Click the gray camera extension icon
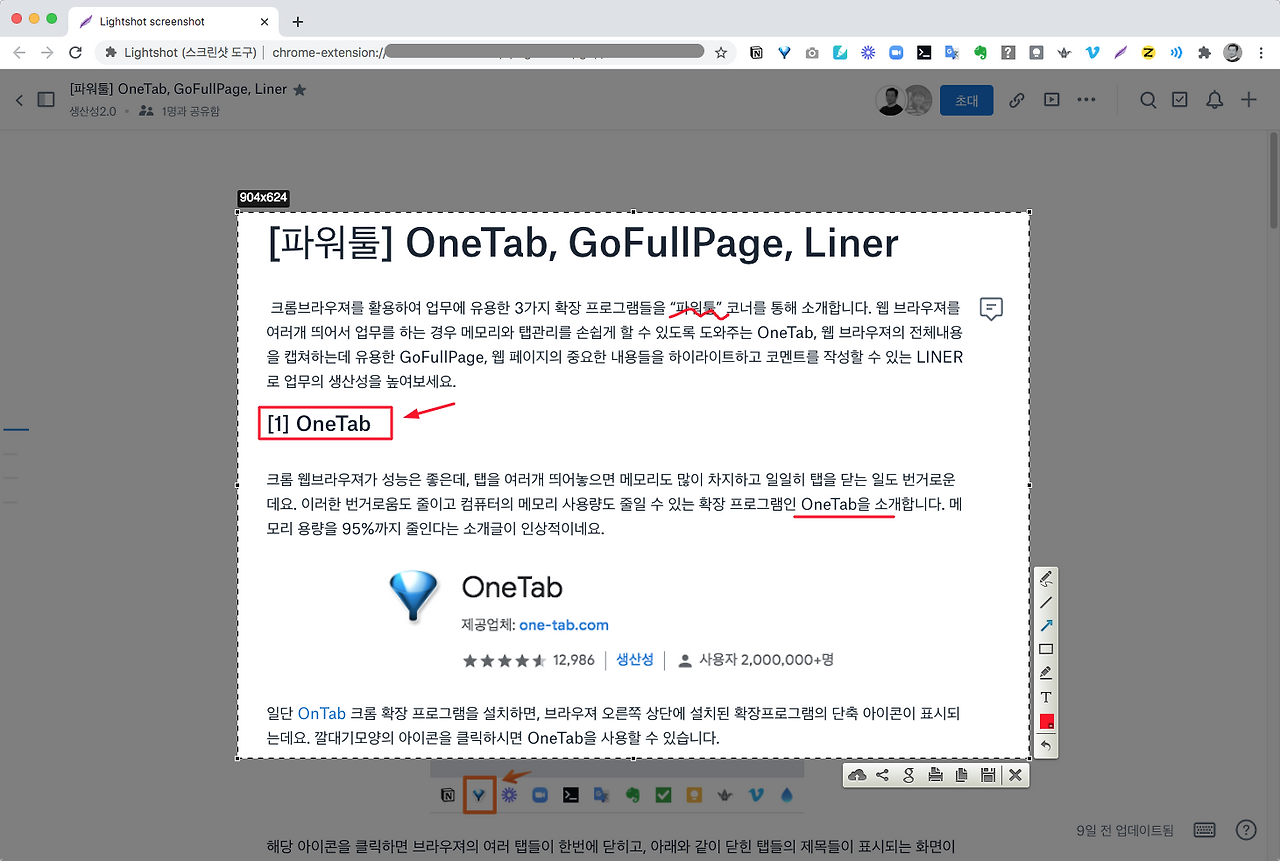This screenshot has height=861, width=1280. [812, 52]
